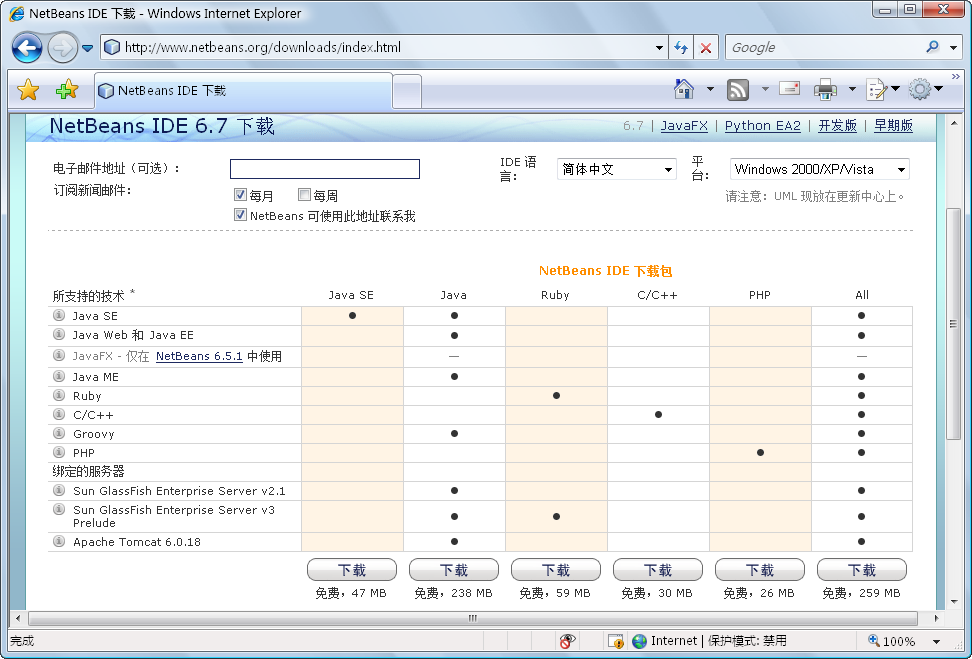
Task: Uncheck the 每月 newsletter checkbox
Action: pos(240,196)
